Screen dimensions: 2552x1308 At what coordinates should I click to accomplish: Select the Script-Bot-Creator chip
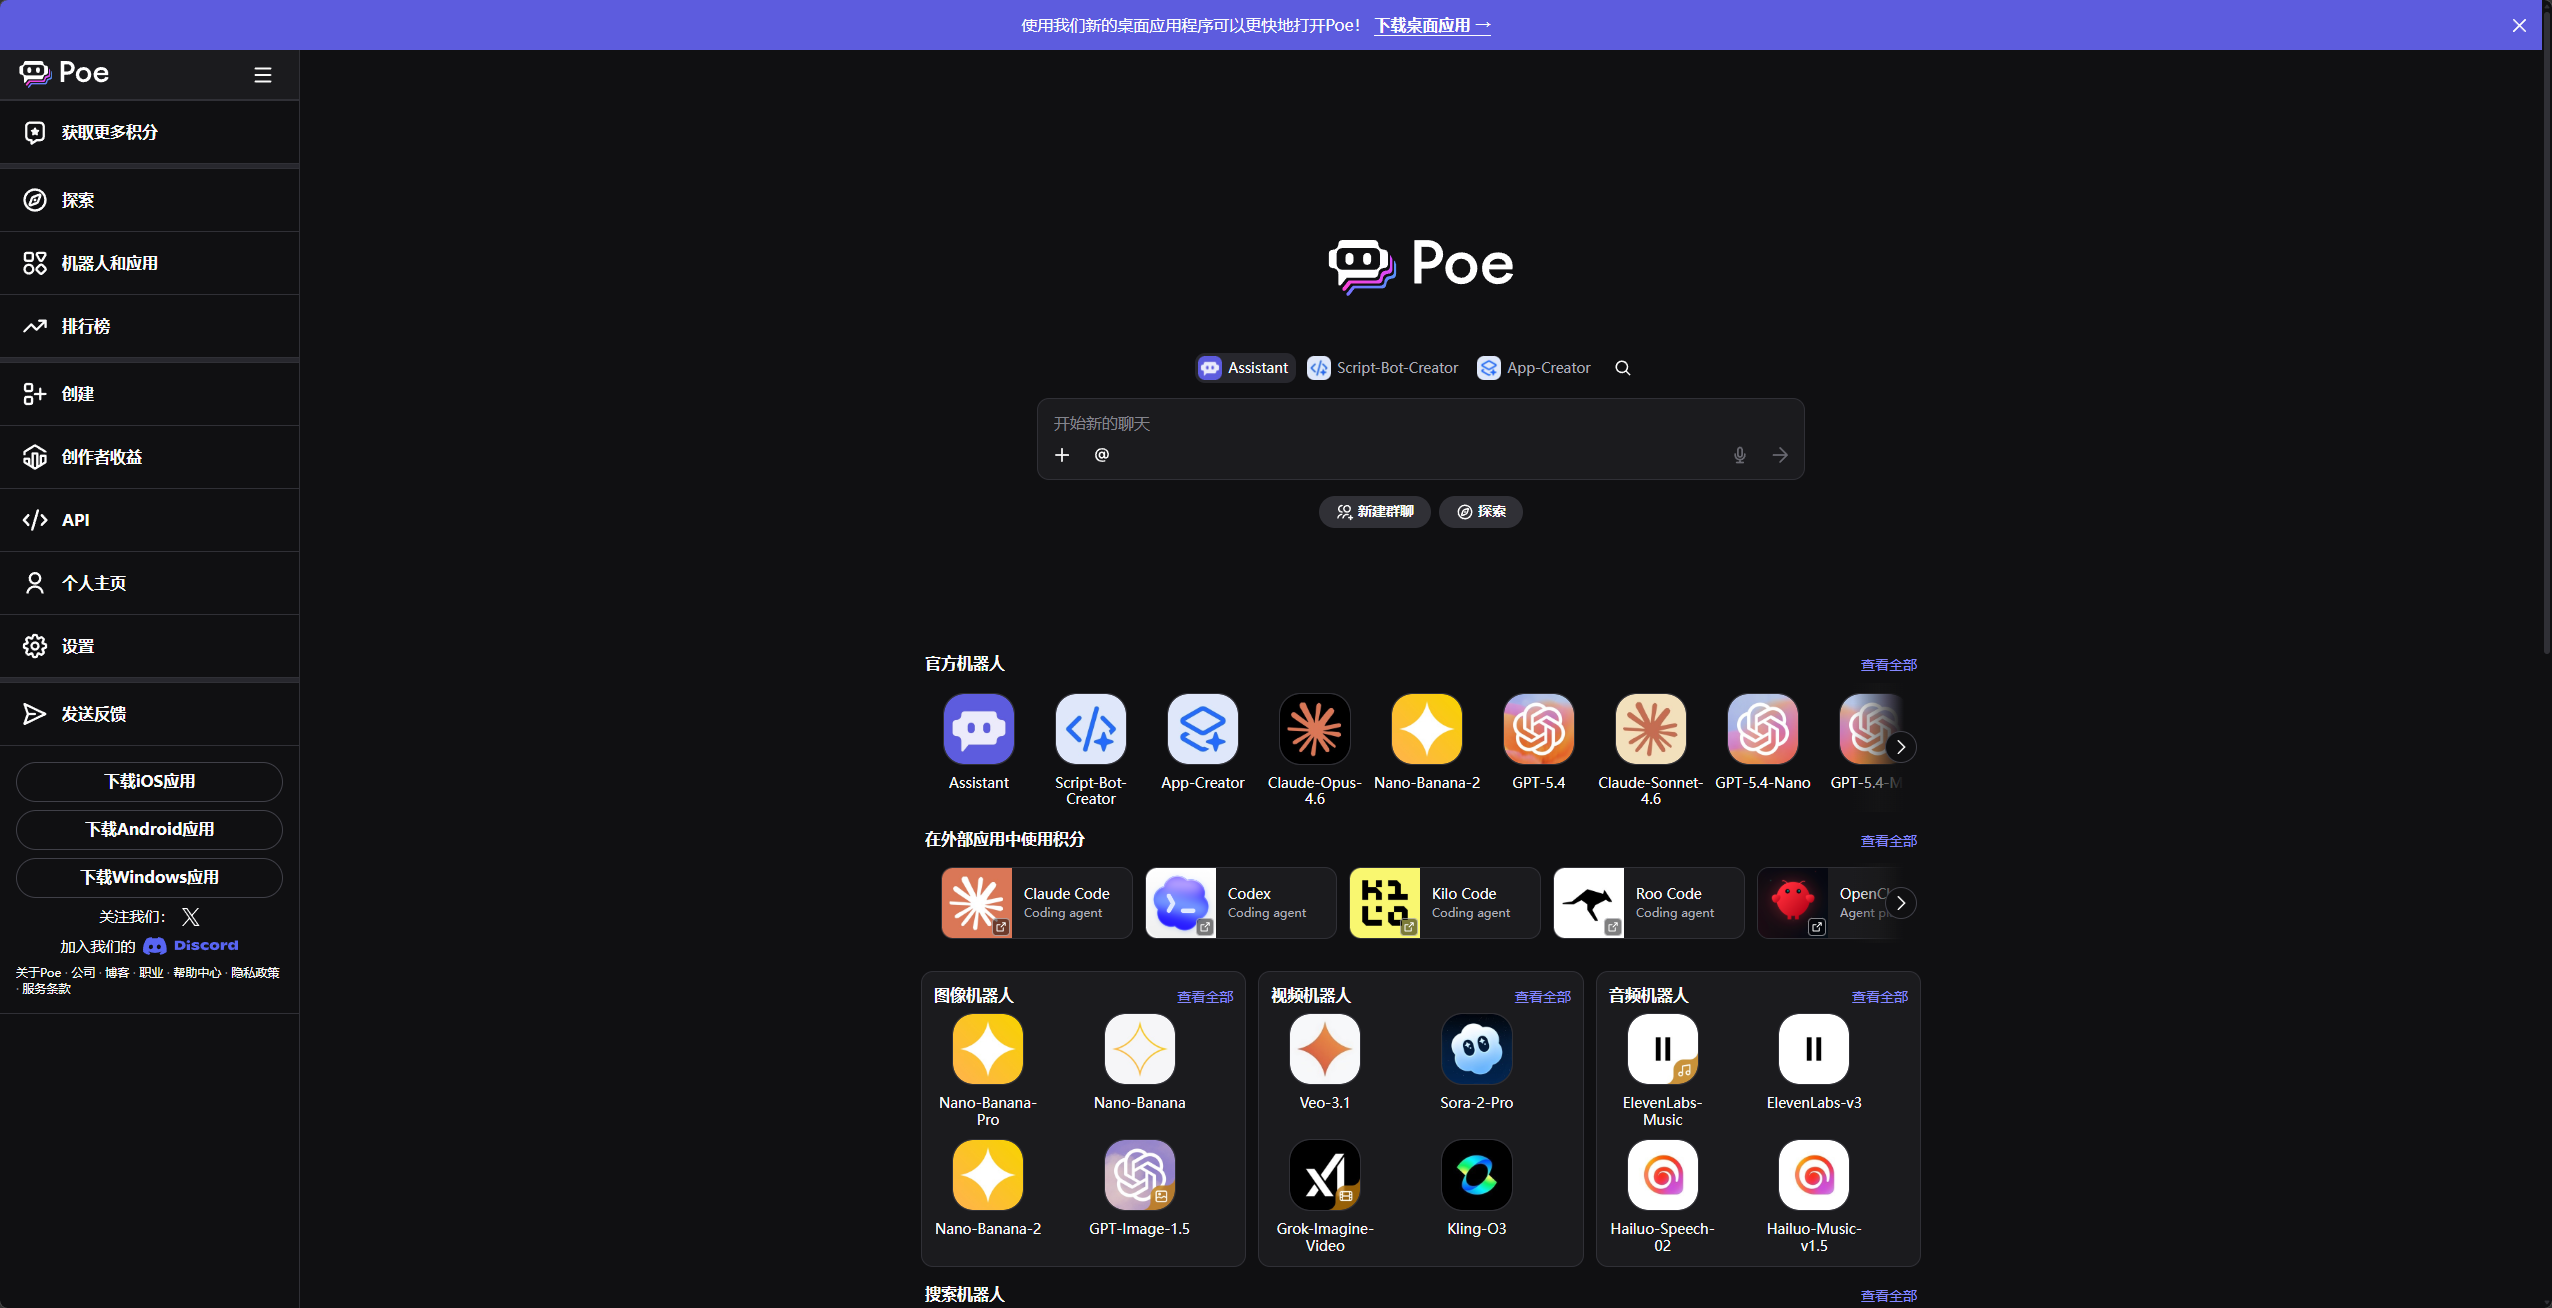pyautogui.click(x=1383, y=368)
